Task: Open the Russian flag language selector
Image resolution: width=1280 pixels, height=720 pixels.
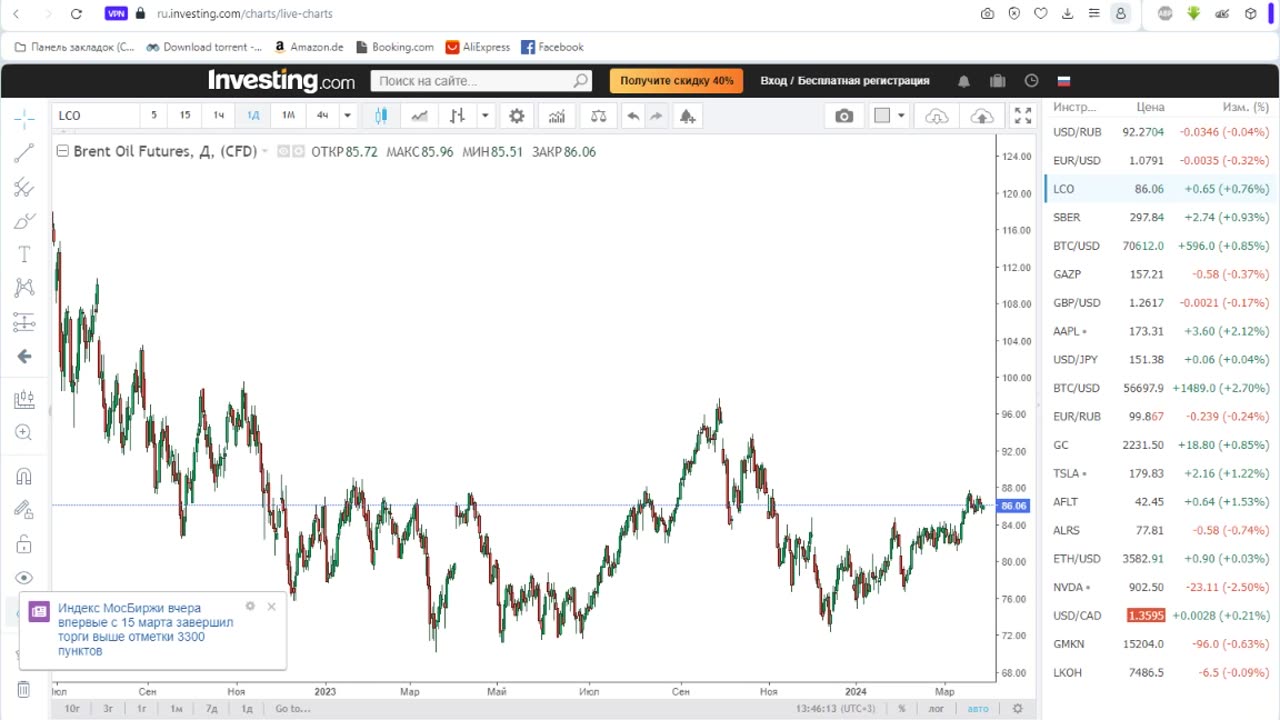Action: coord(1064,81)
